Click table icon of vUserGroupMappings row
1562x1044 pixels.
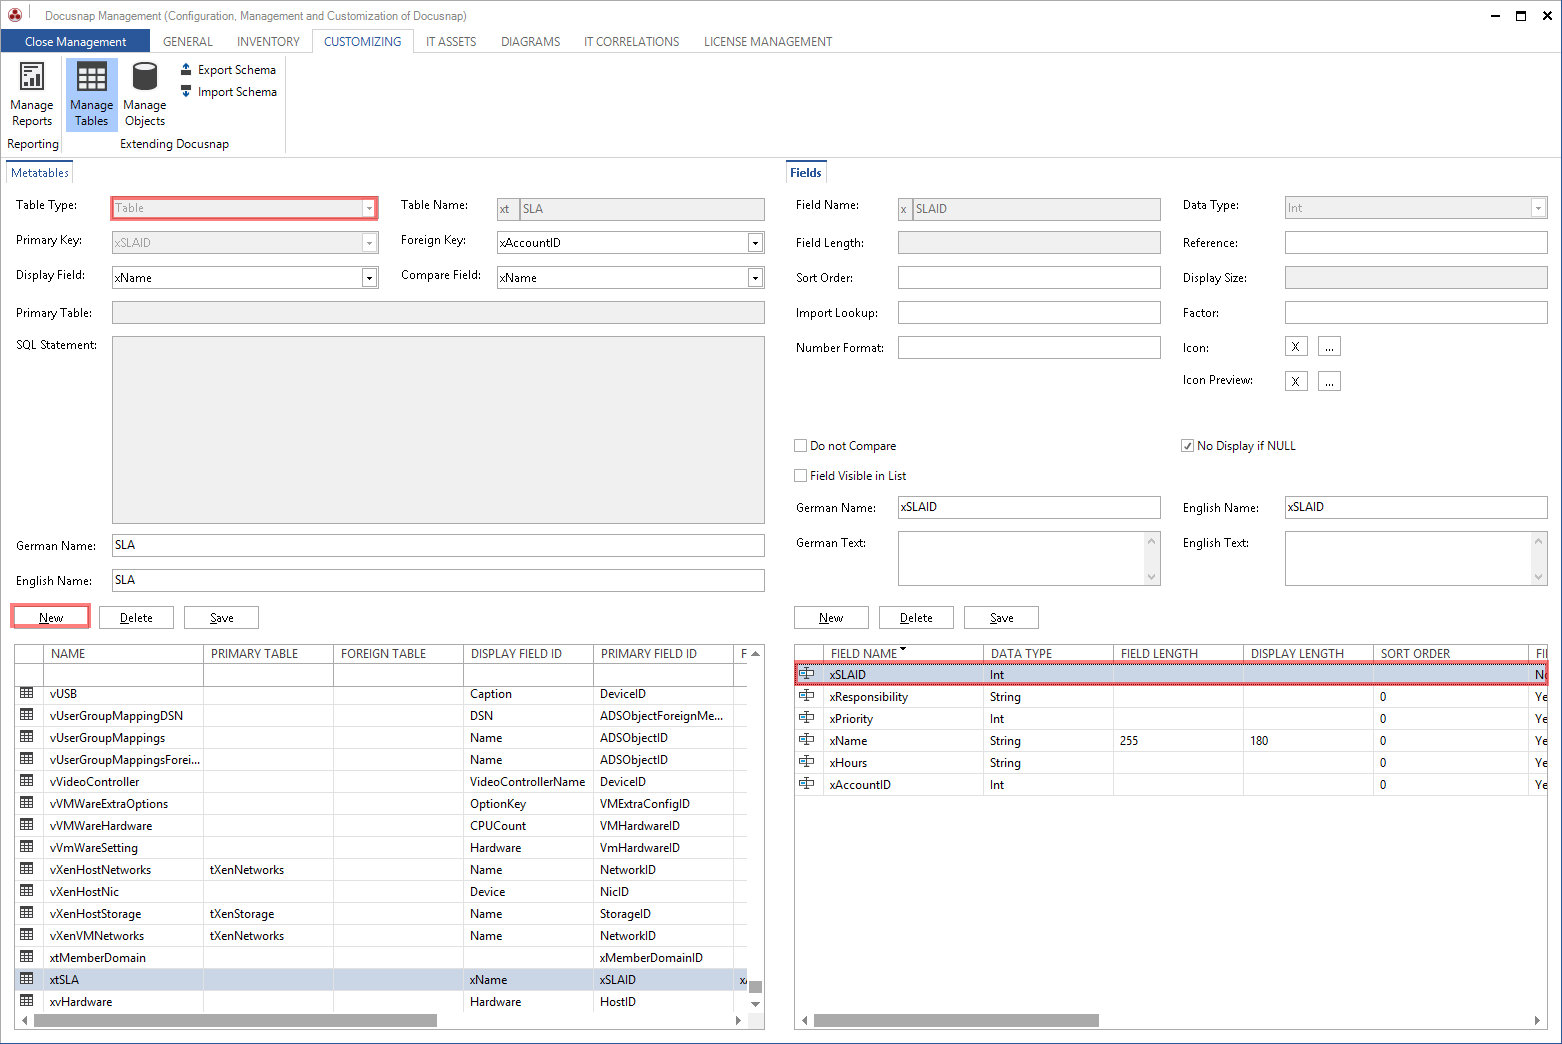[x=27, y=737]
